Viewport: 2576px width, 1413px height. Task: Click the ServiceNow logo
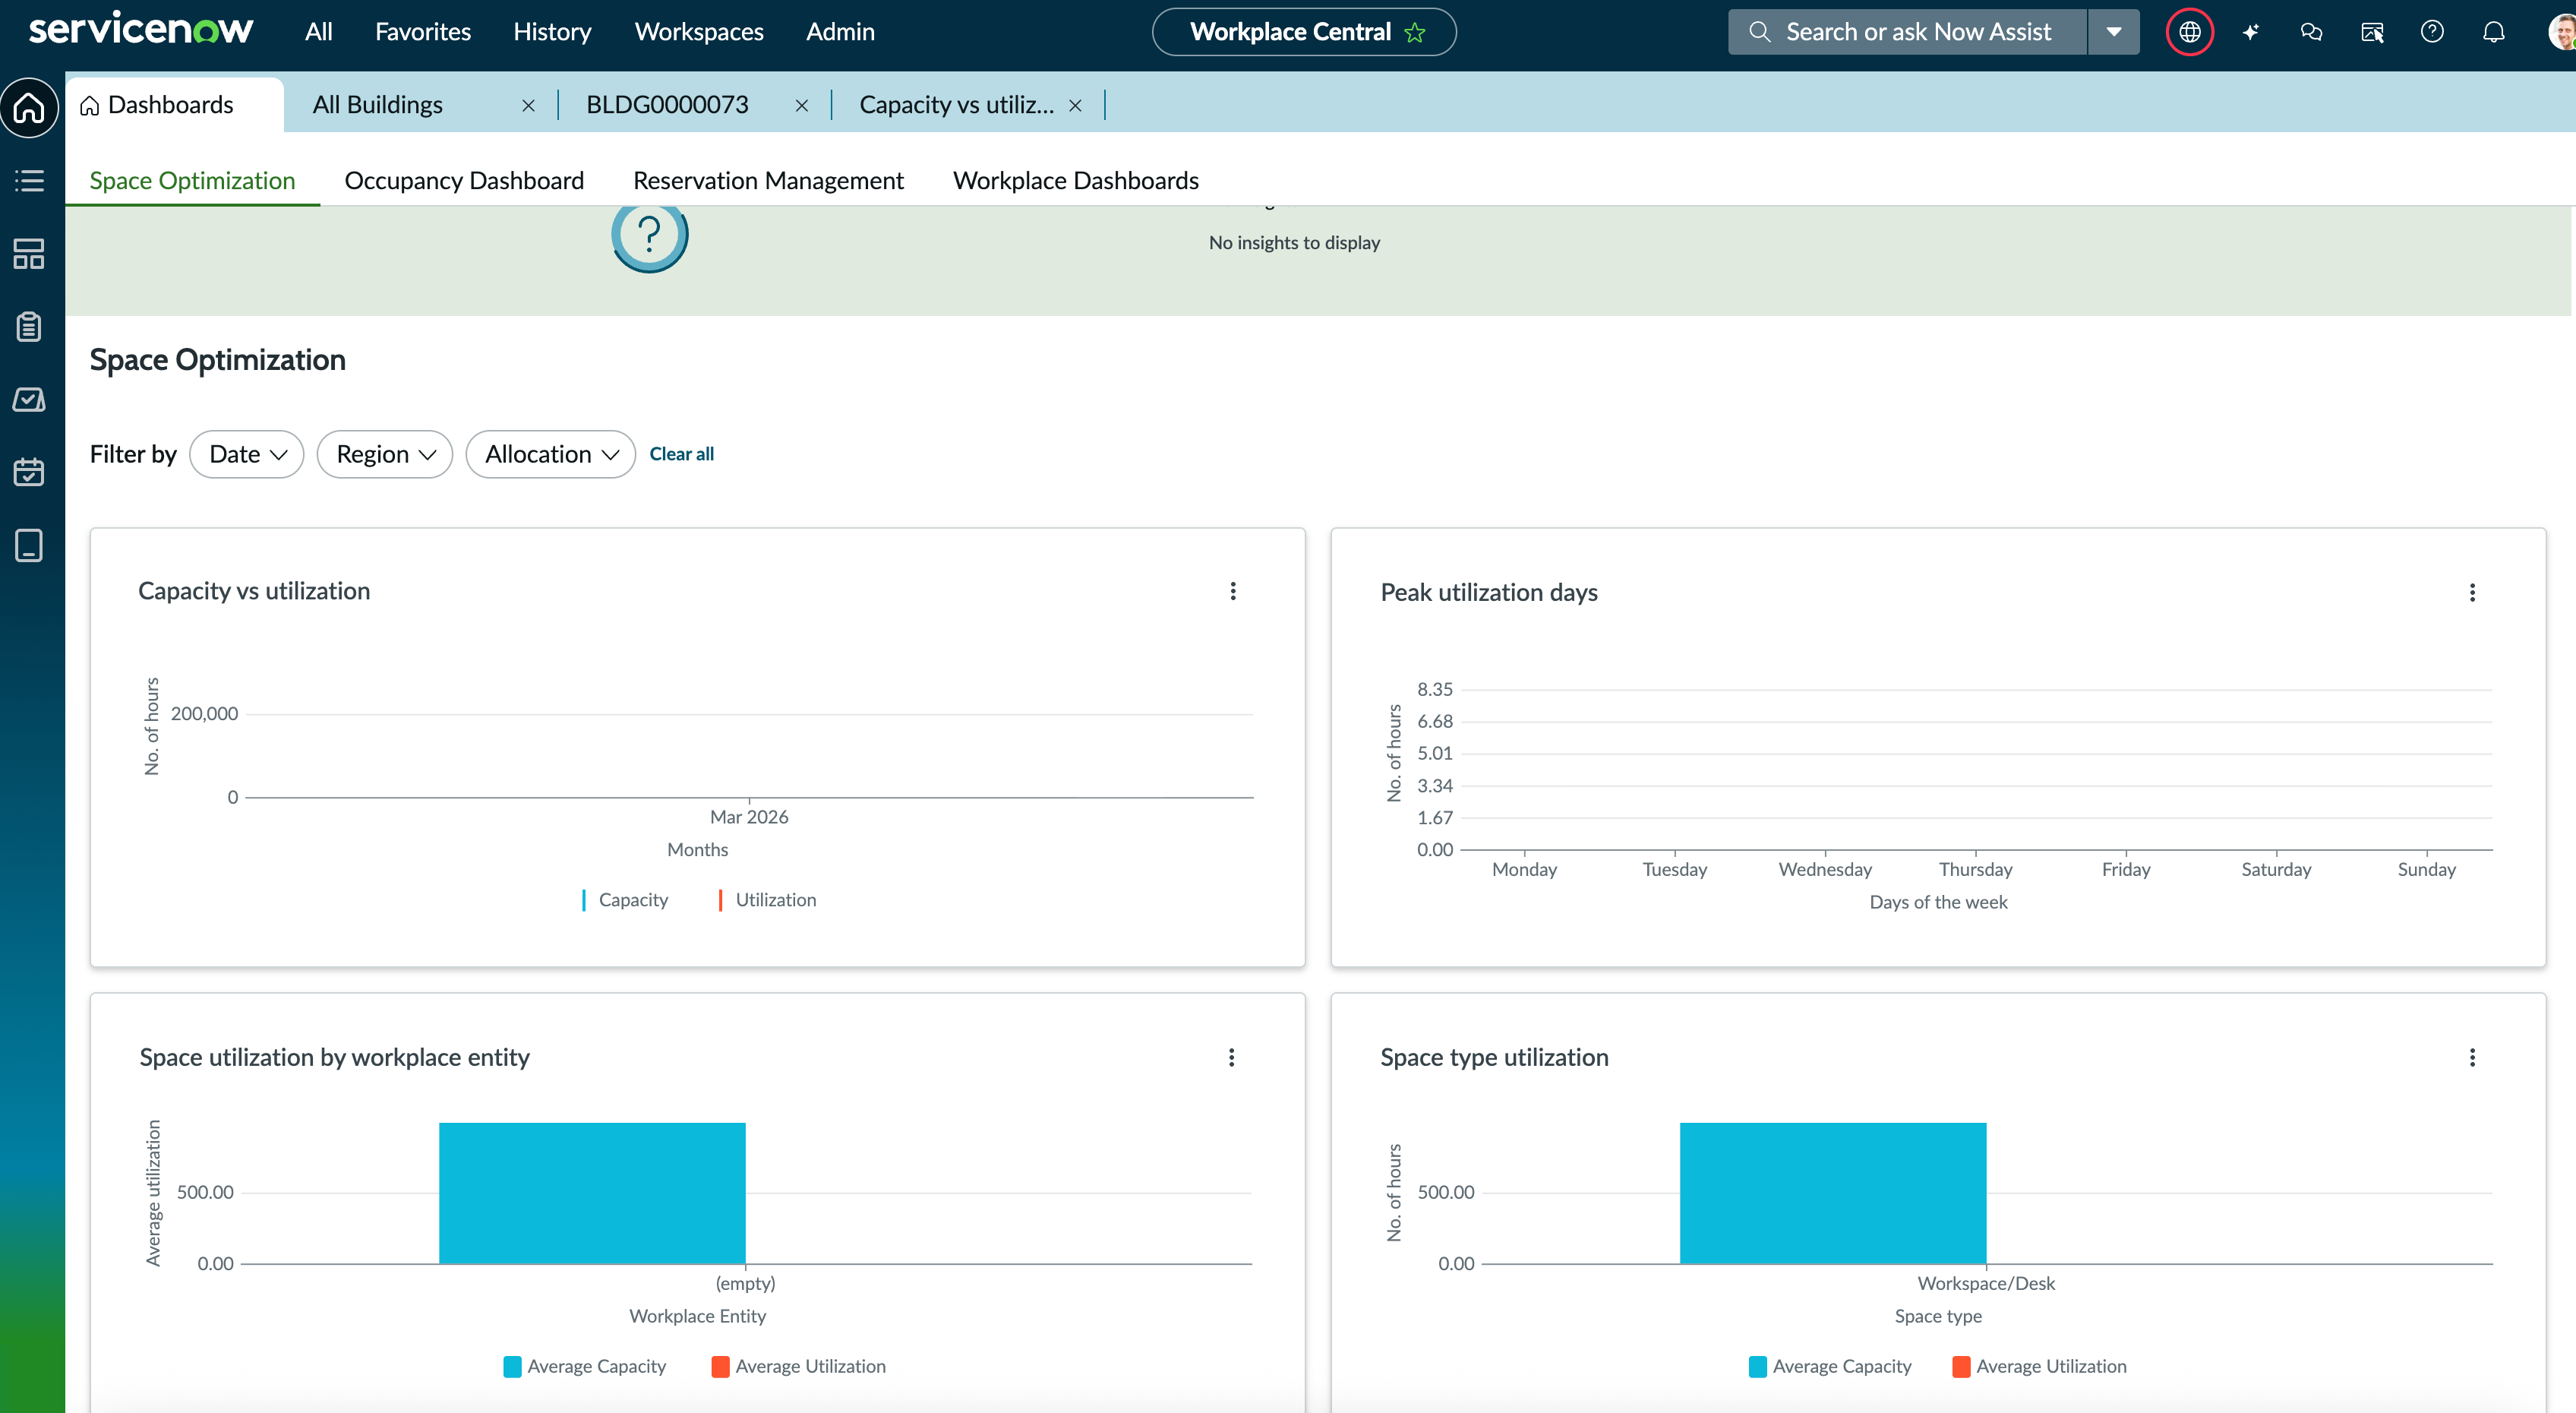[141, 30]
